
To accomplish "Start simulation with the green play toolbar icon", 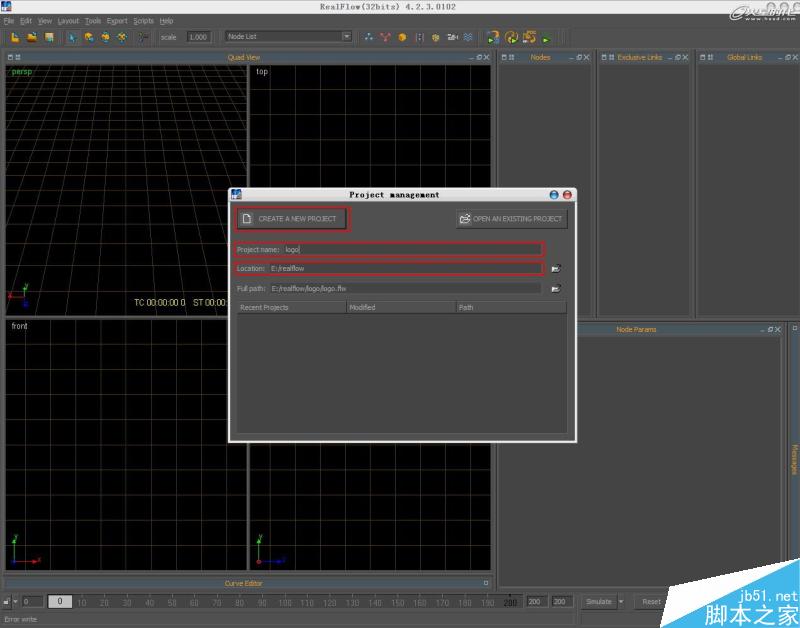I will [x=545, y=38].
